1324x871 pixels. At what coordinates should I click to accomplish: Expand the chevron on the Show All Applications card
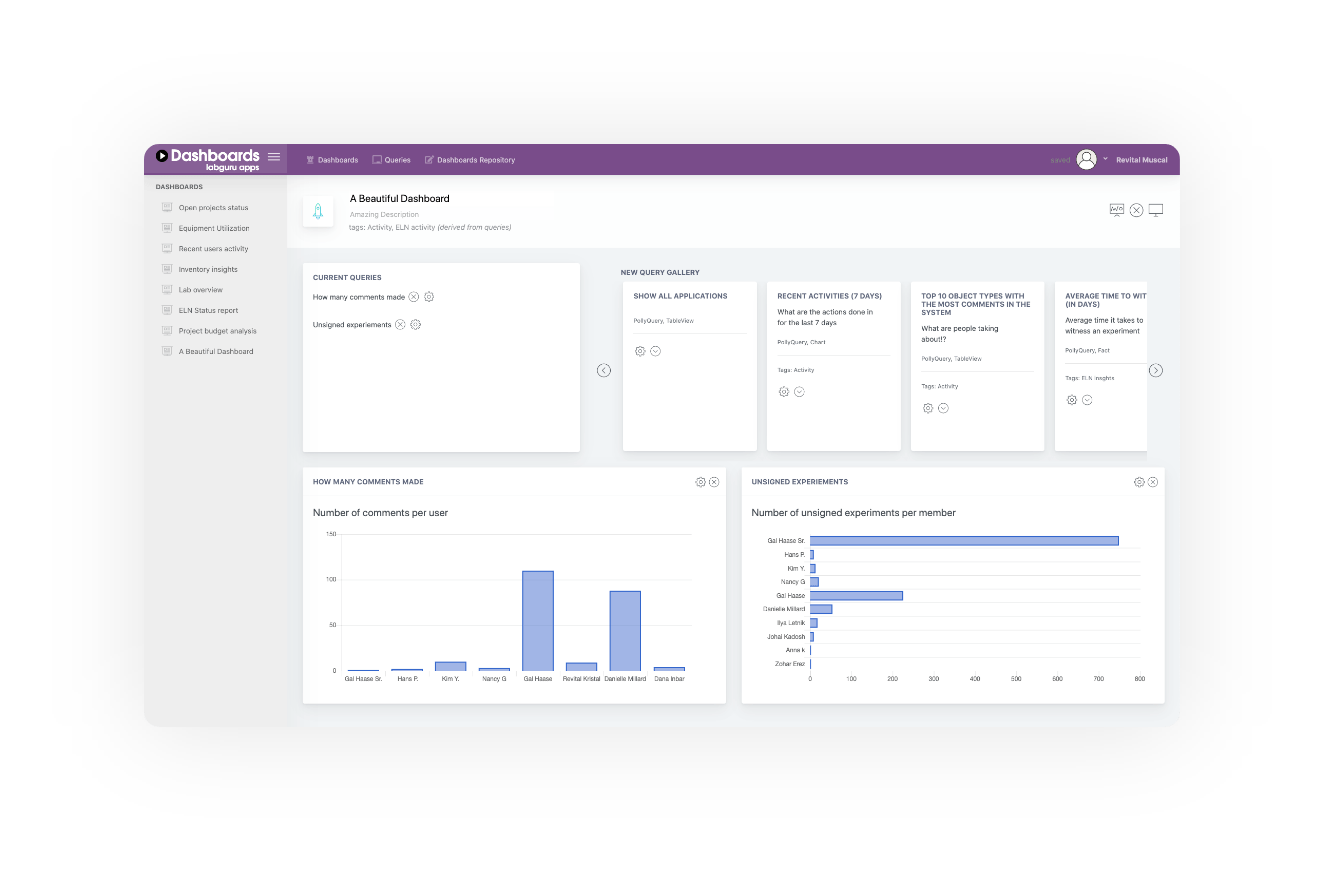coord(656,351)
